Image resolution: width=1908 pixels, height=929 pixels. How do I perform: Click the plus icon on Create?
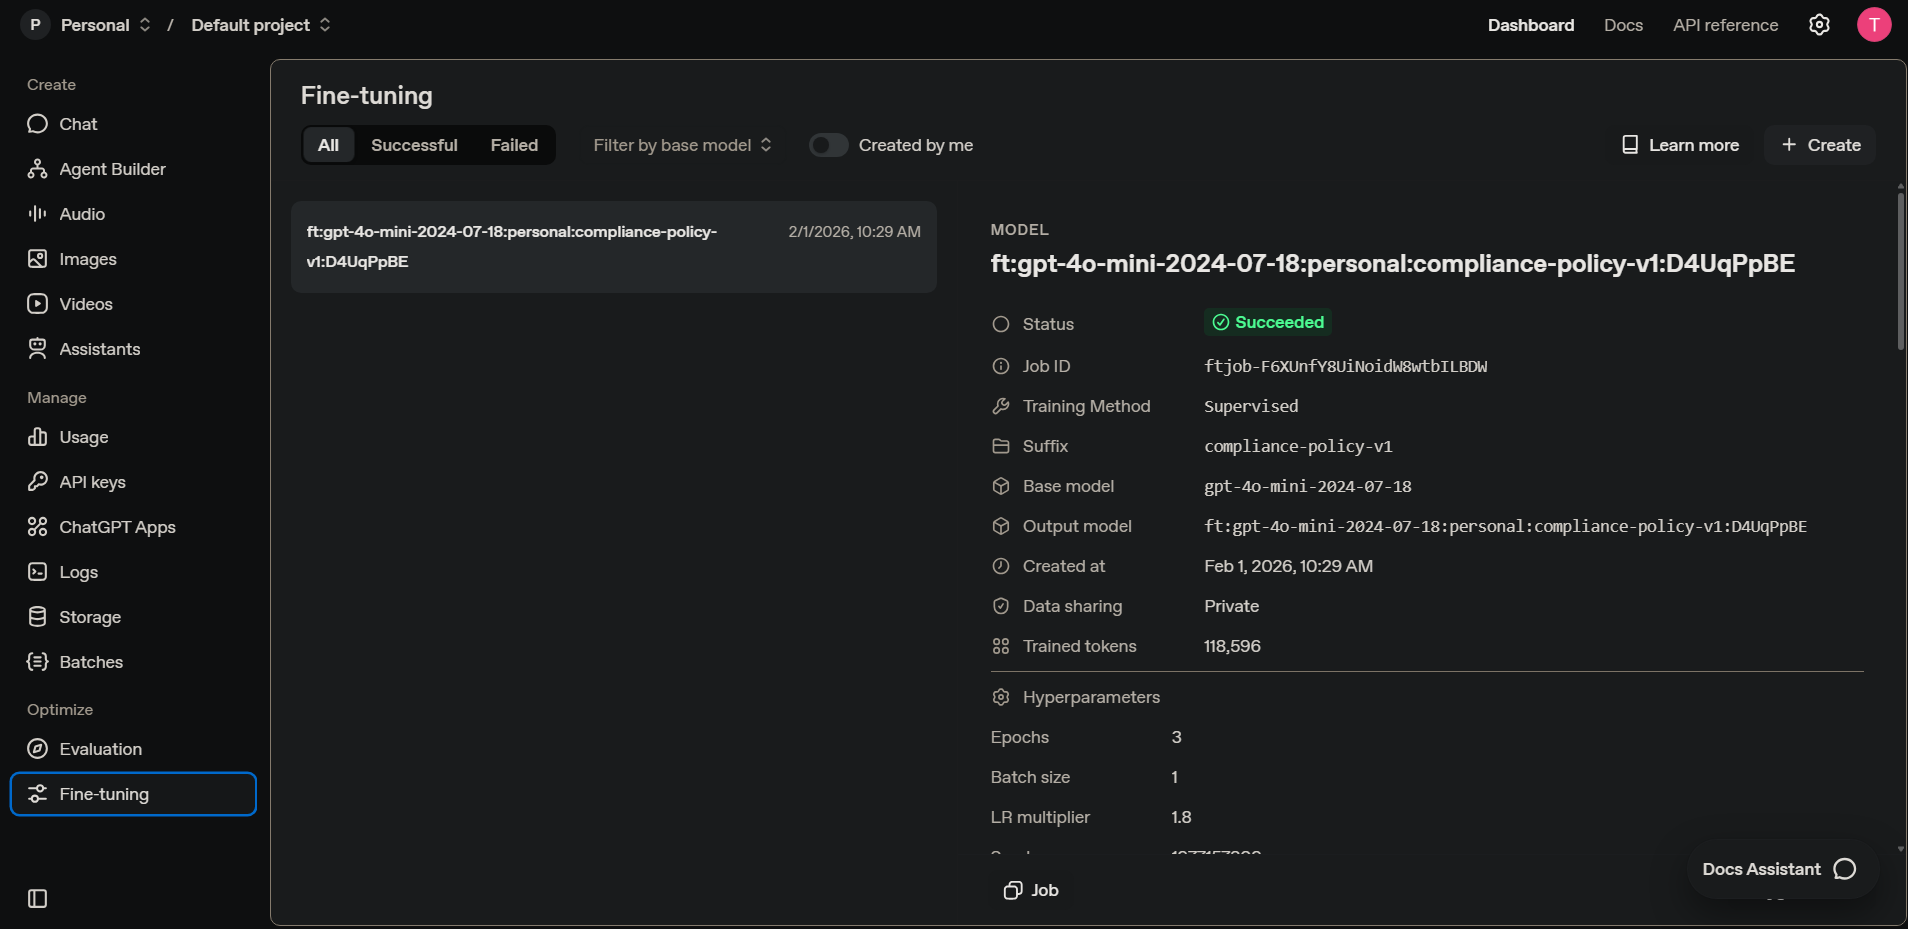1789,145
